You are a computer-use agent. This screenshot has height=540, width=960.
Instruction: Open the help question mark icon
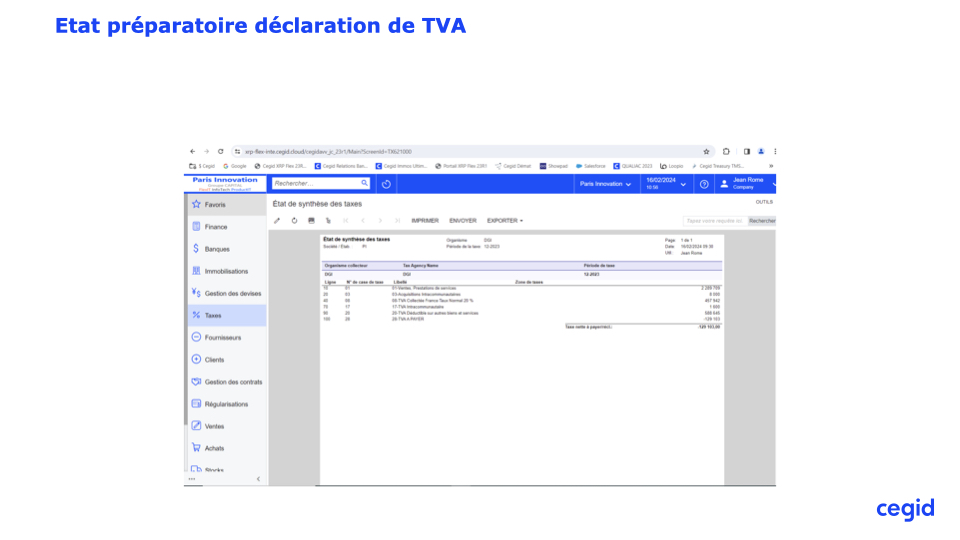[704, 184]
